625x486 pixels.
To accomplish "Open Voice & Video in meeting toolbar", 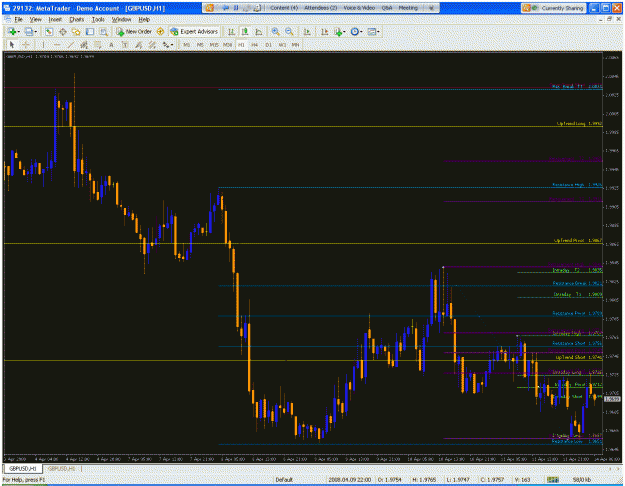I will tap(359, 8).
